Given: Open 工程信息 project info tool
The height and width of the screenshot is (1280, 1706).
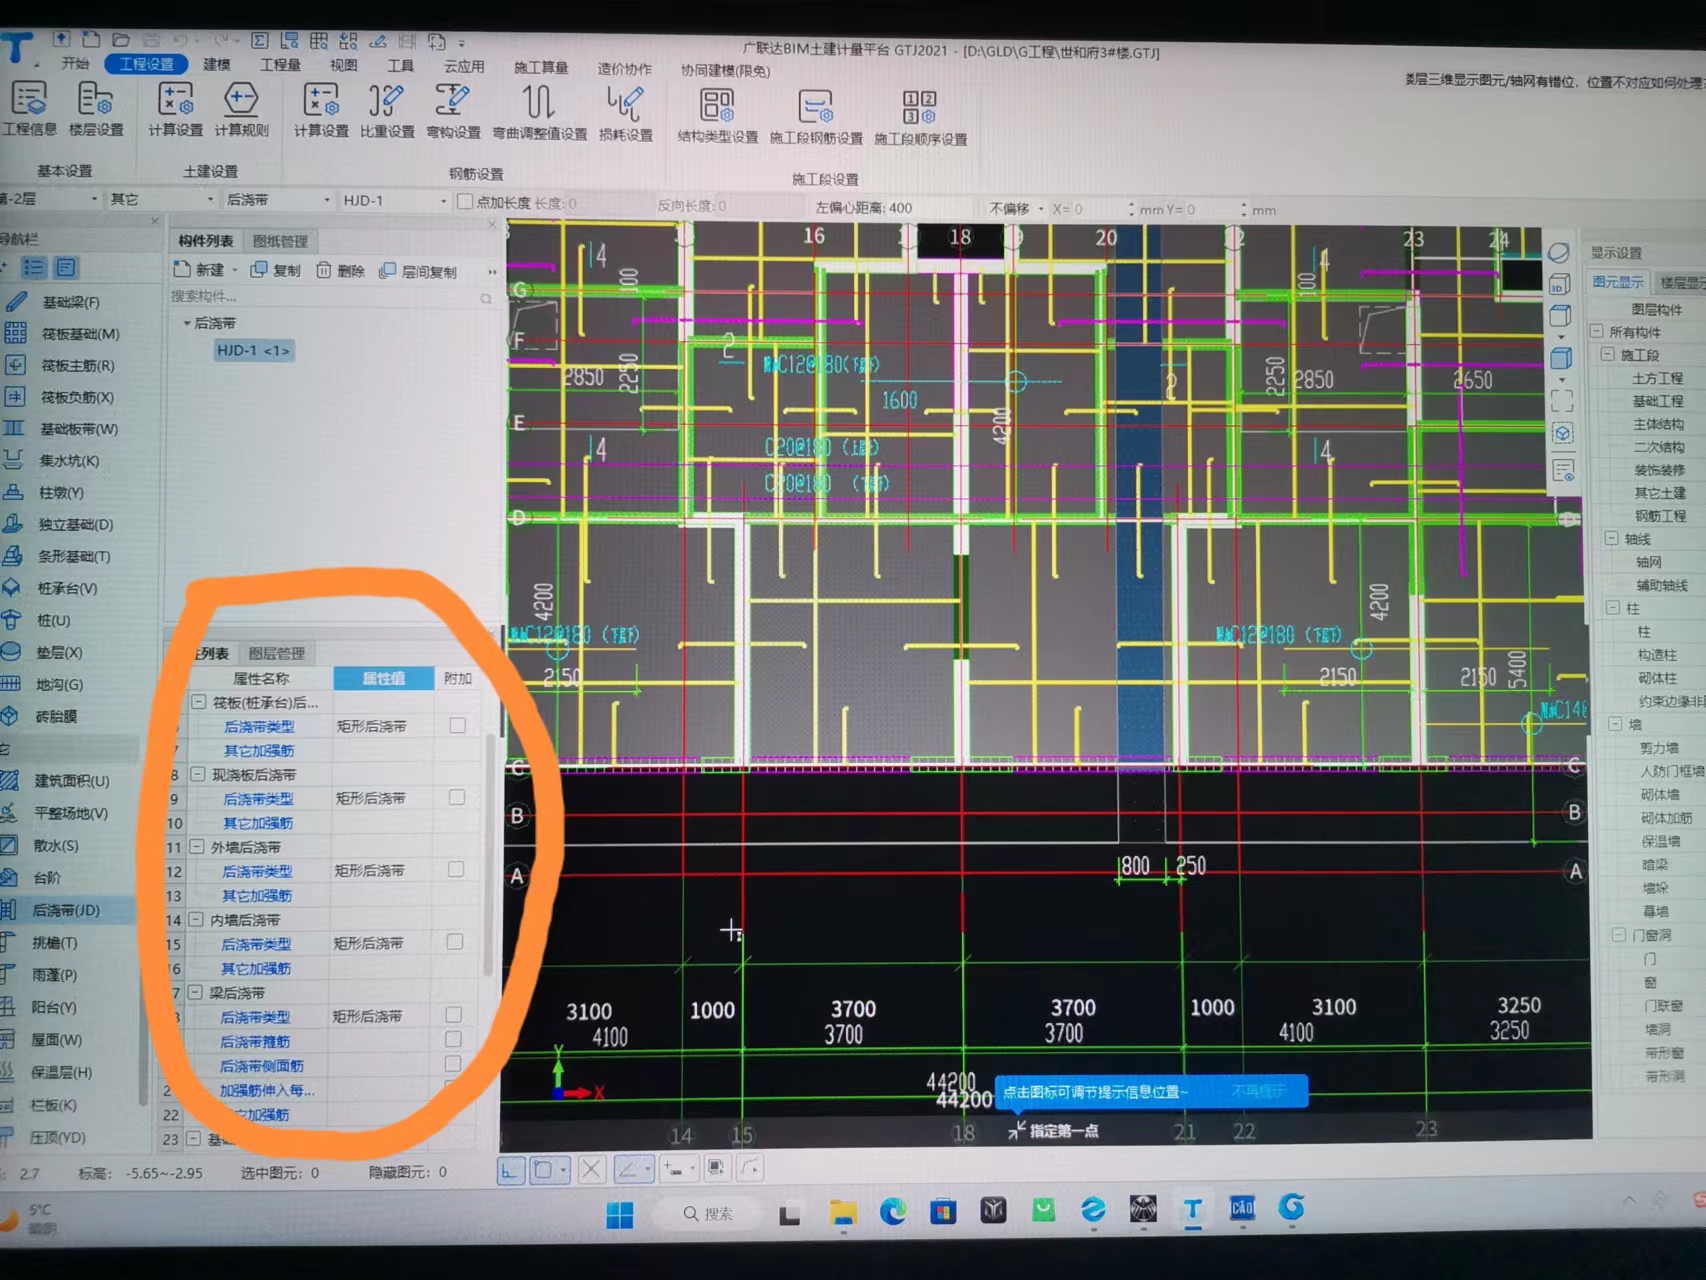Looking at the screenshot, I should [30, 108].
